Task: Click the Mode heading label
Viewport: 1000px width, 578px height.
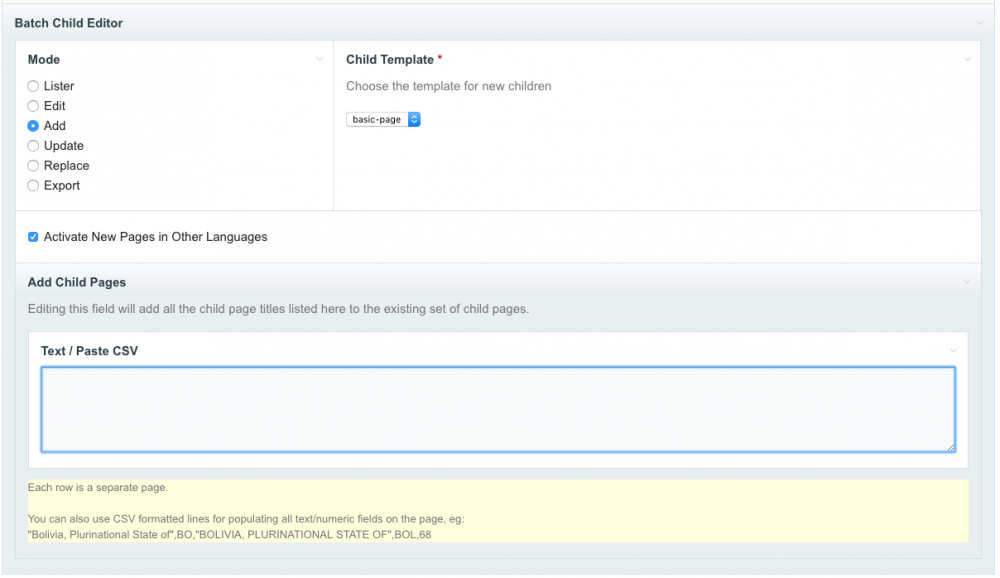Action: click(x=44, y=60)
